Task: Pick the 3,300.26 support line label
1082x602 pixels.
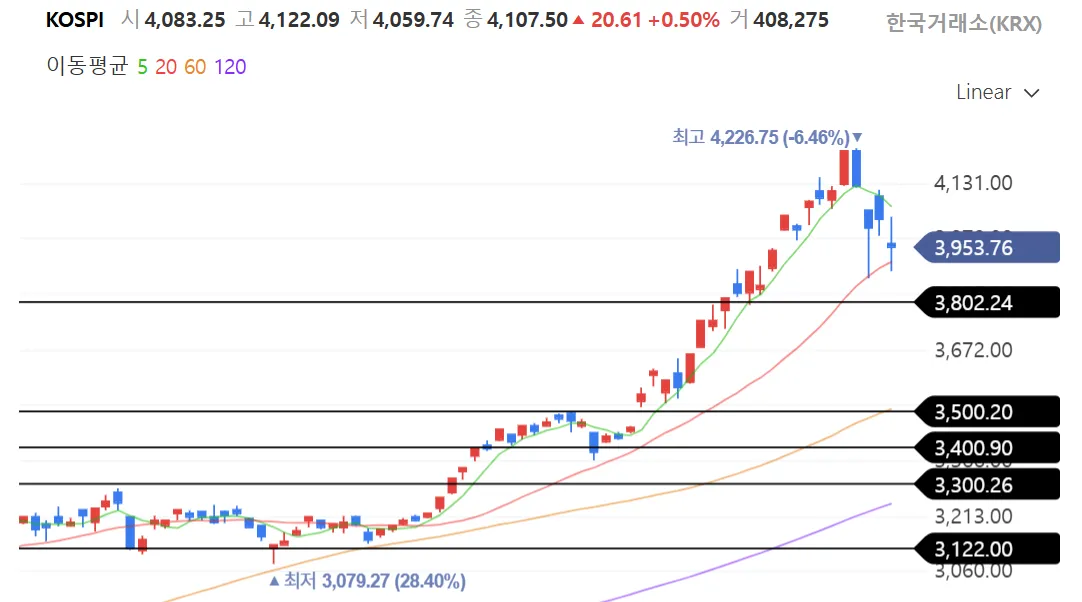Action: click(987, 484)
